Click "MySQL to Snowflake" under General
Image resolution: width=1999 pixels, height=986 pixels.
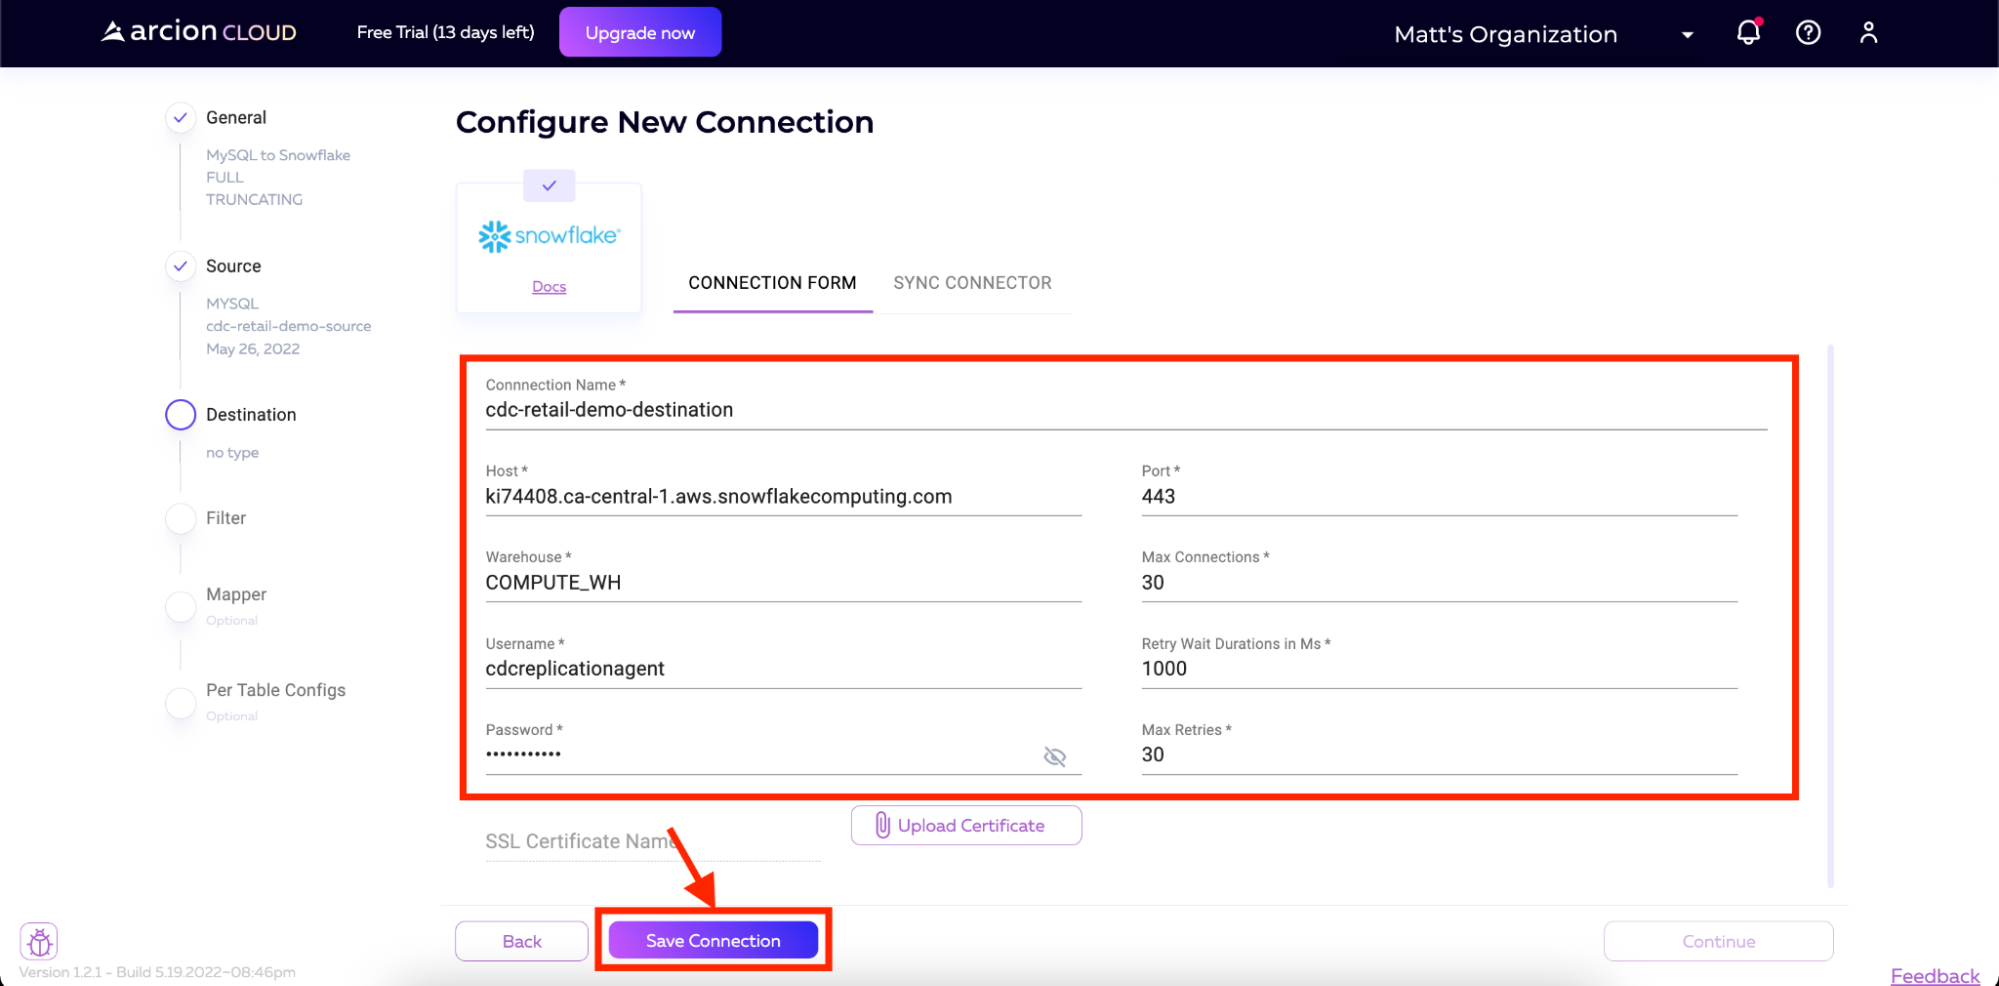click(x=278, y=155)
